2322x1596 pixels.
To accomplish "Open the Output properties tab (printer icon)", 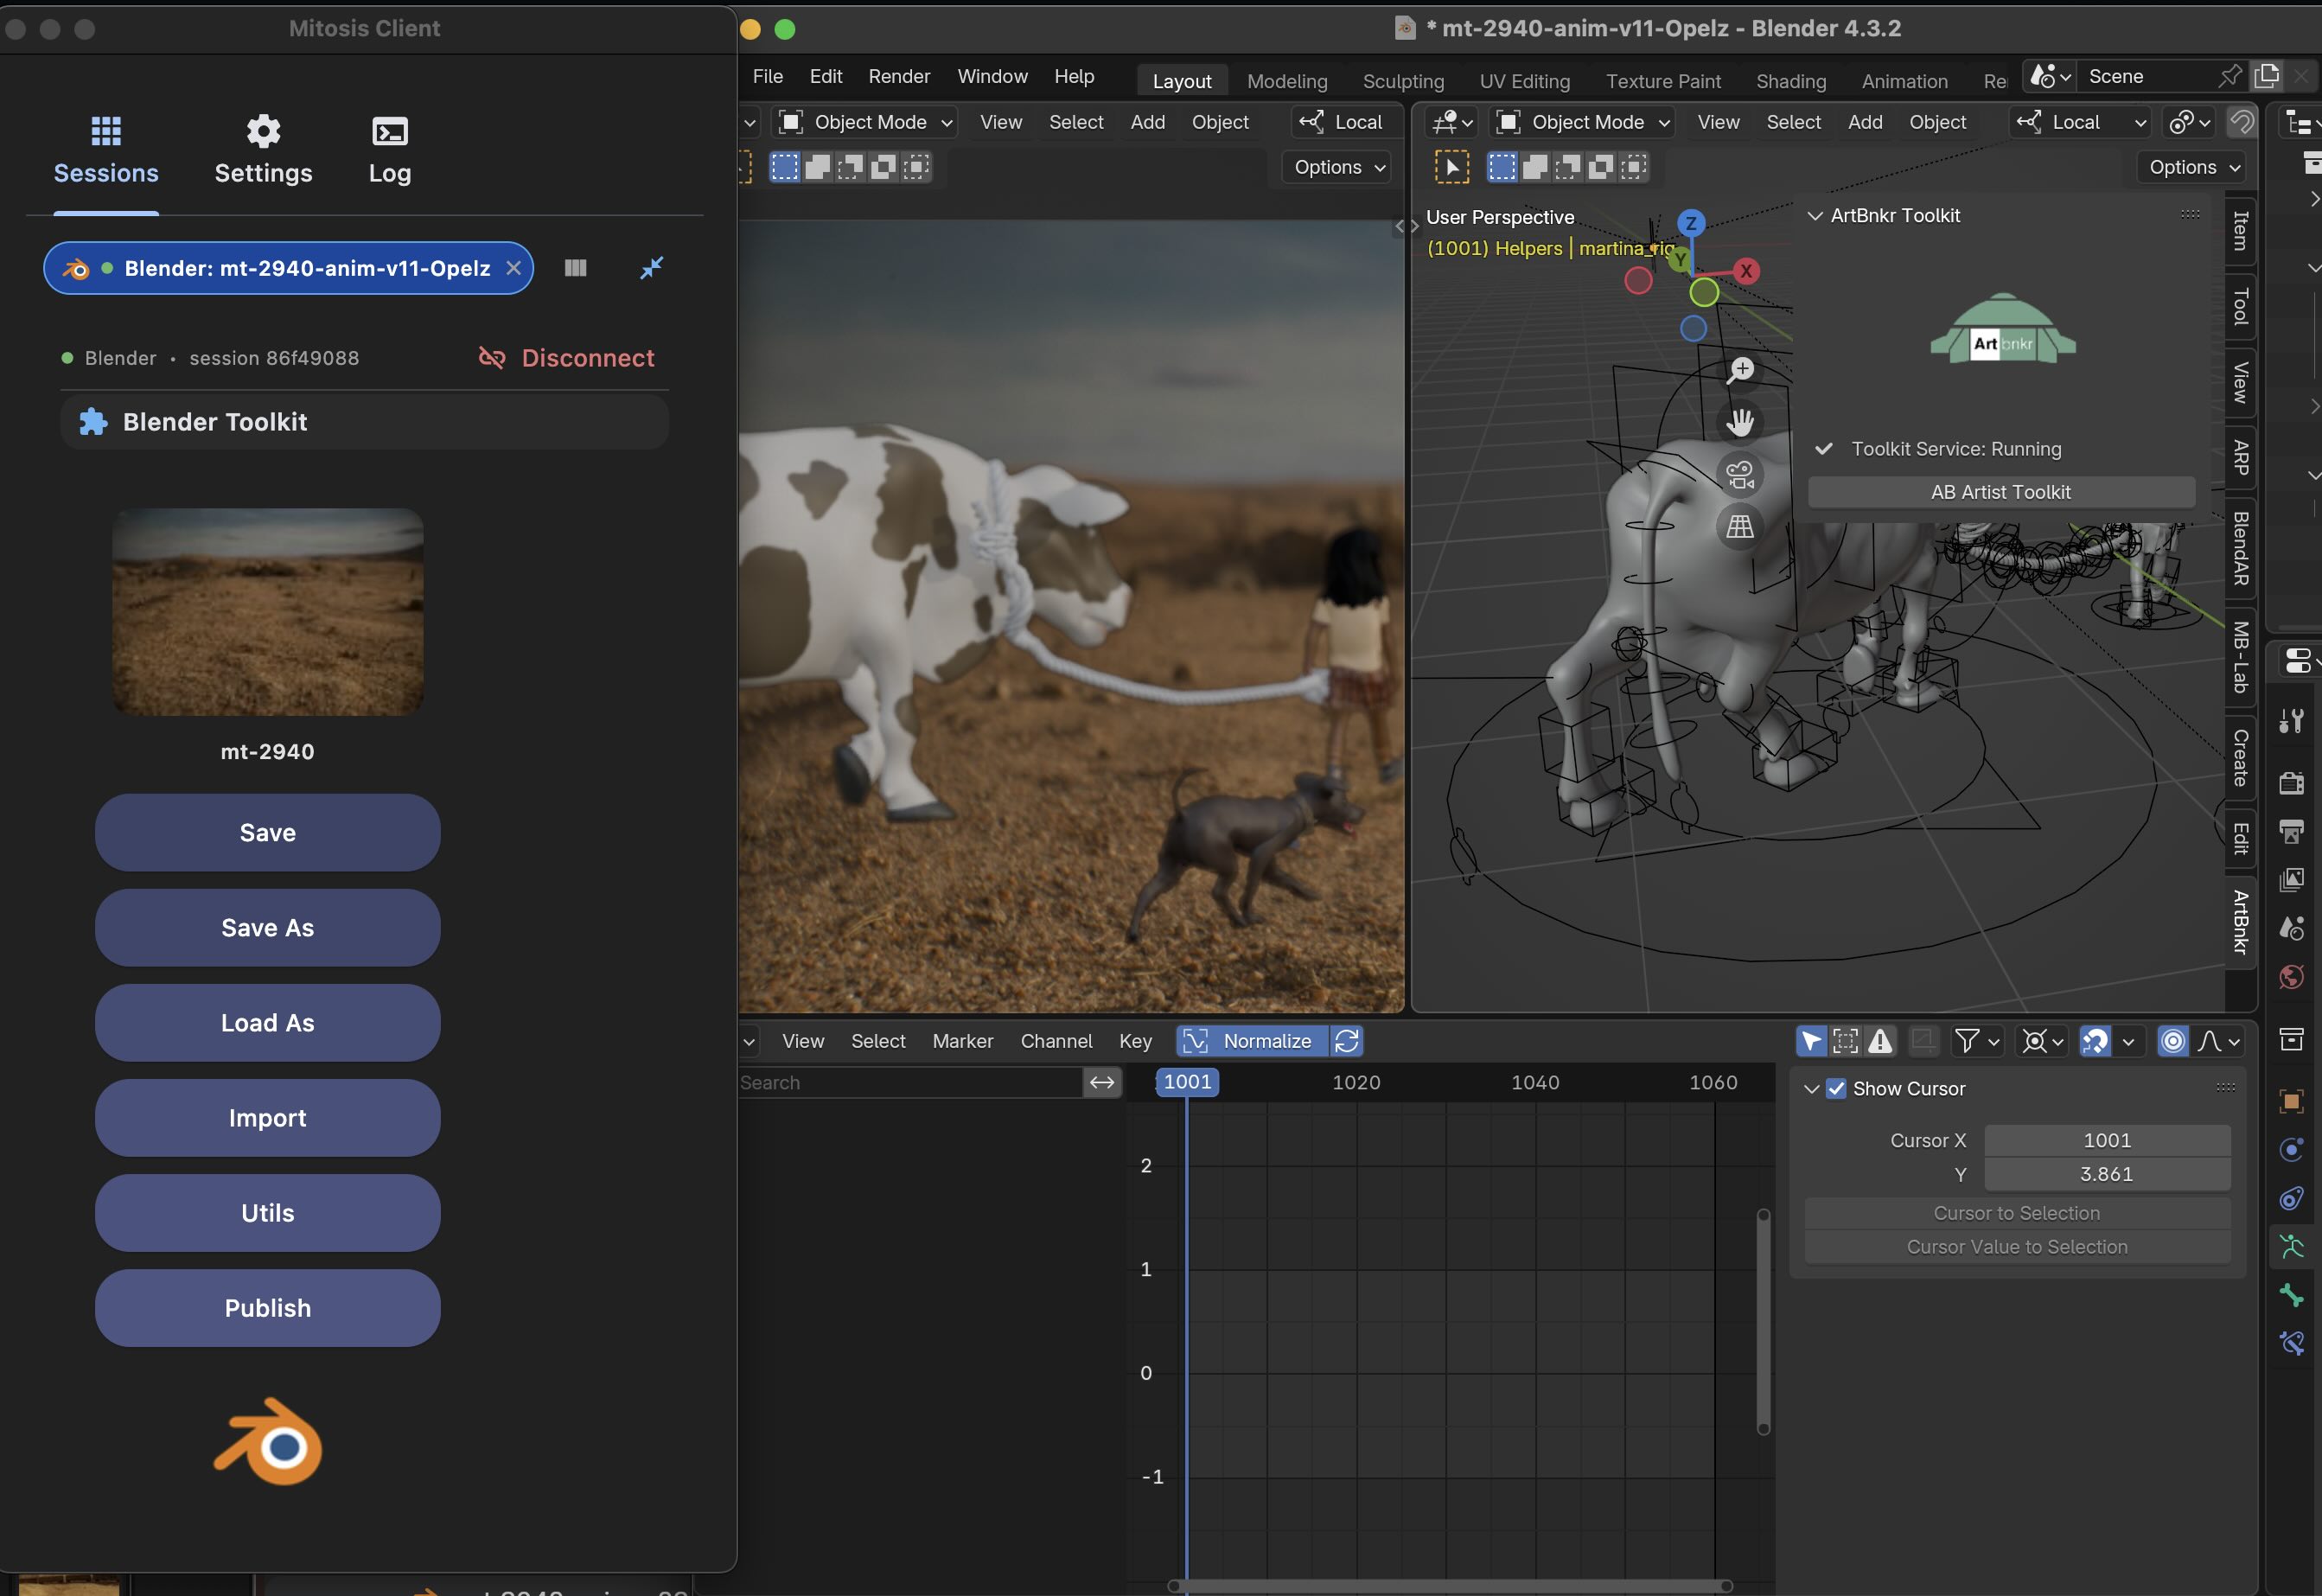I will (2291, 831).
